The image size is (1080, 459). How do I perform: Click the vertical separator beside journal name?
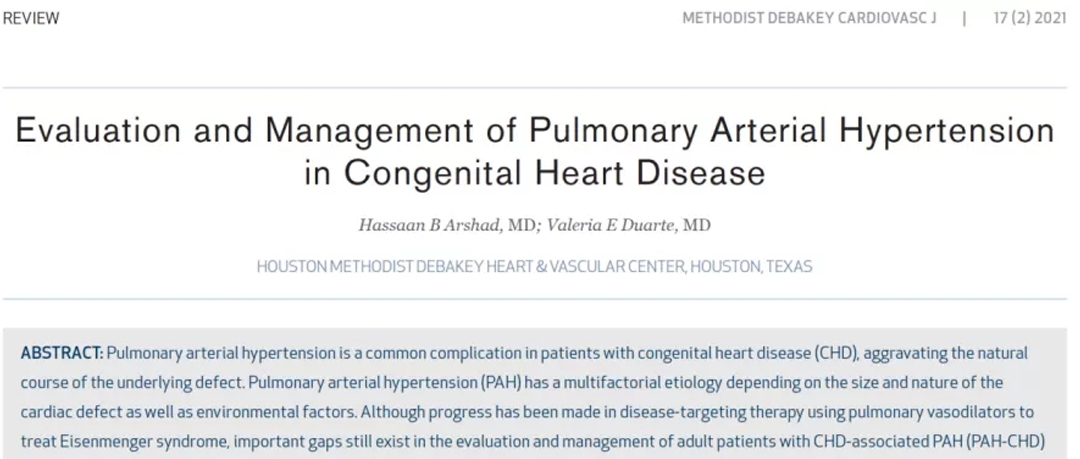tap(964, 19)
